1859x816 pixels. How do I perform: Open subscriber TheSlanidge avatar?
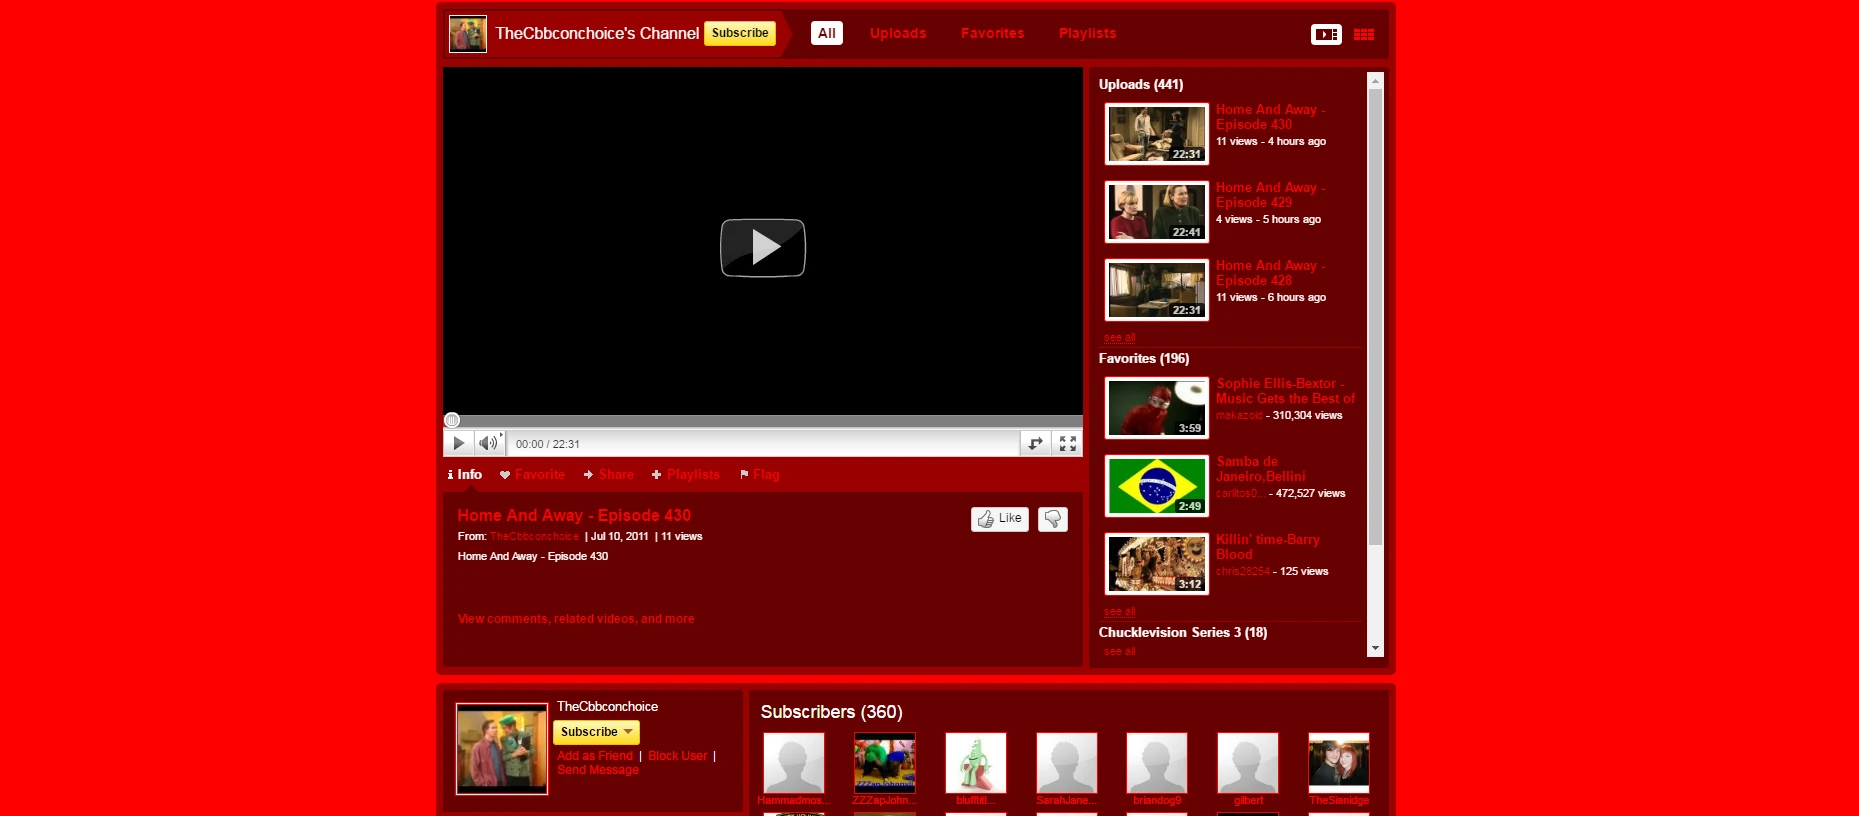coord(1339,763)
